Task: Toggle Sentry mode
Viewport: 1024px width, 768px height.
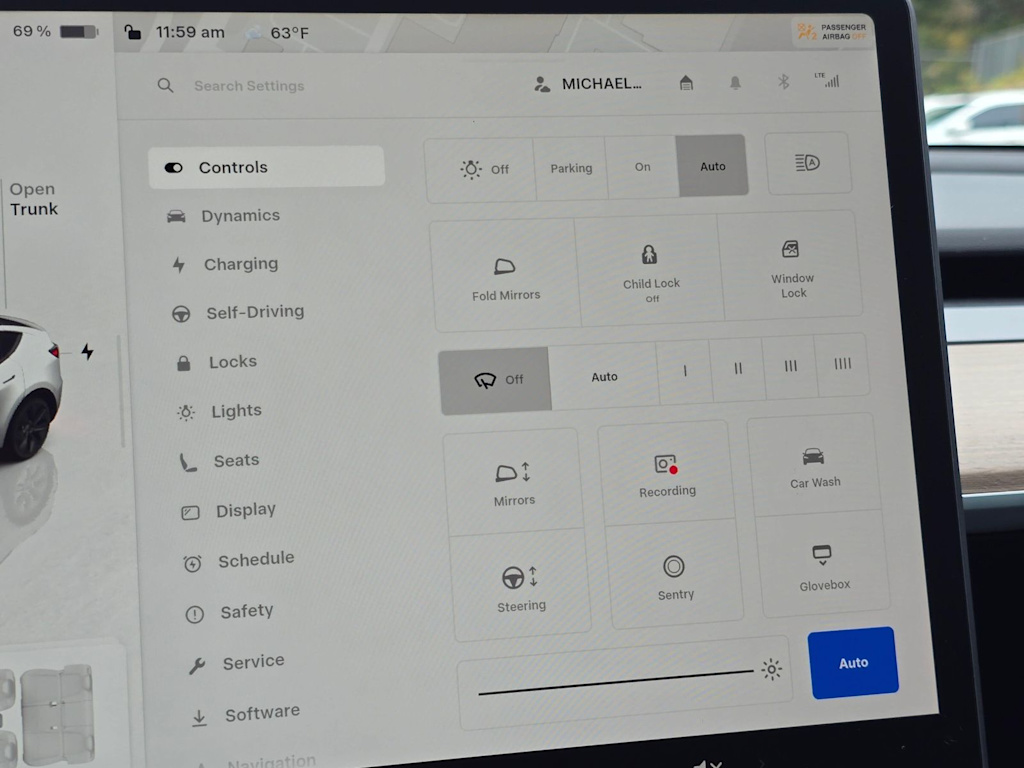Action: tap(675, 577)
